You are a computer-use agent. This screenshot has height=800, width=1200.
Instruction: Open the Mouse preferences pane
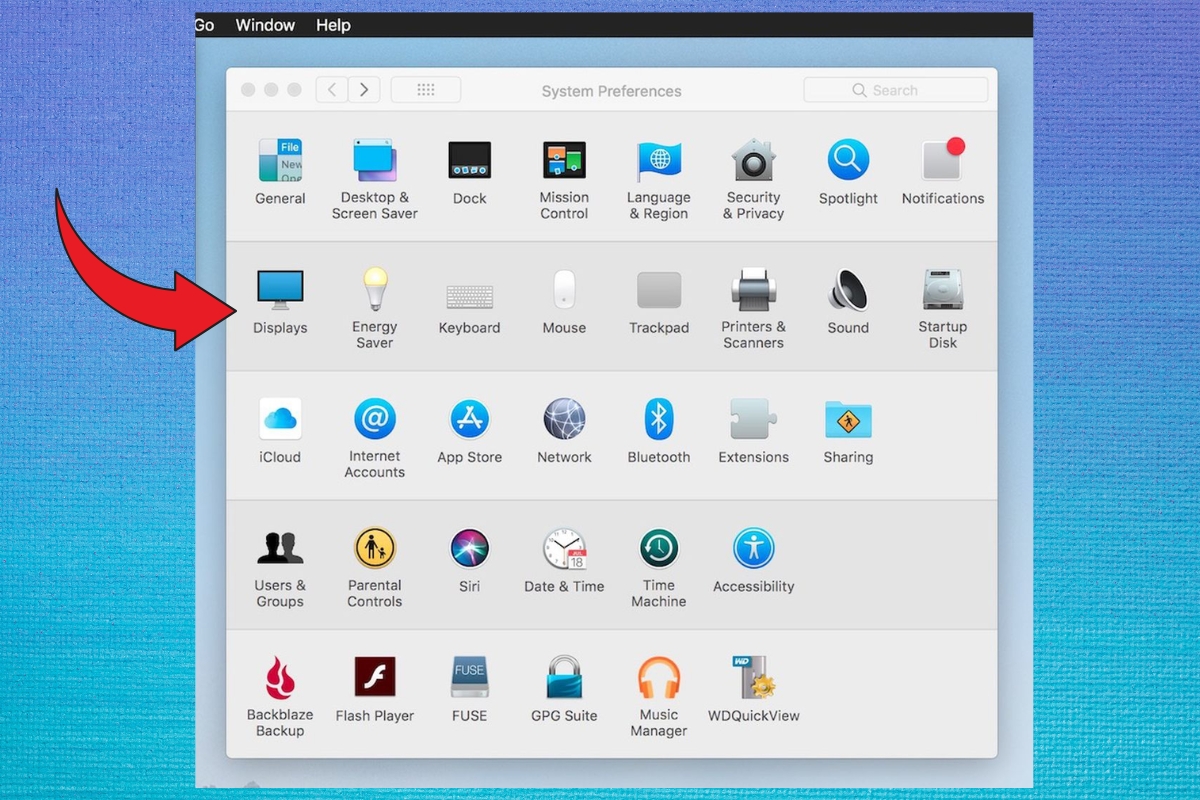[x=564, y=302]
